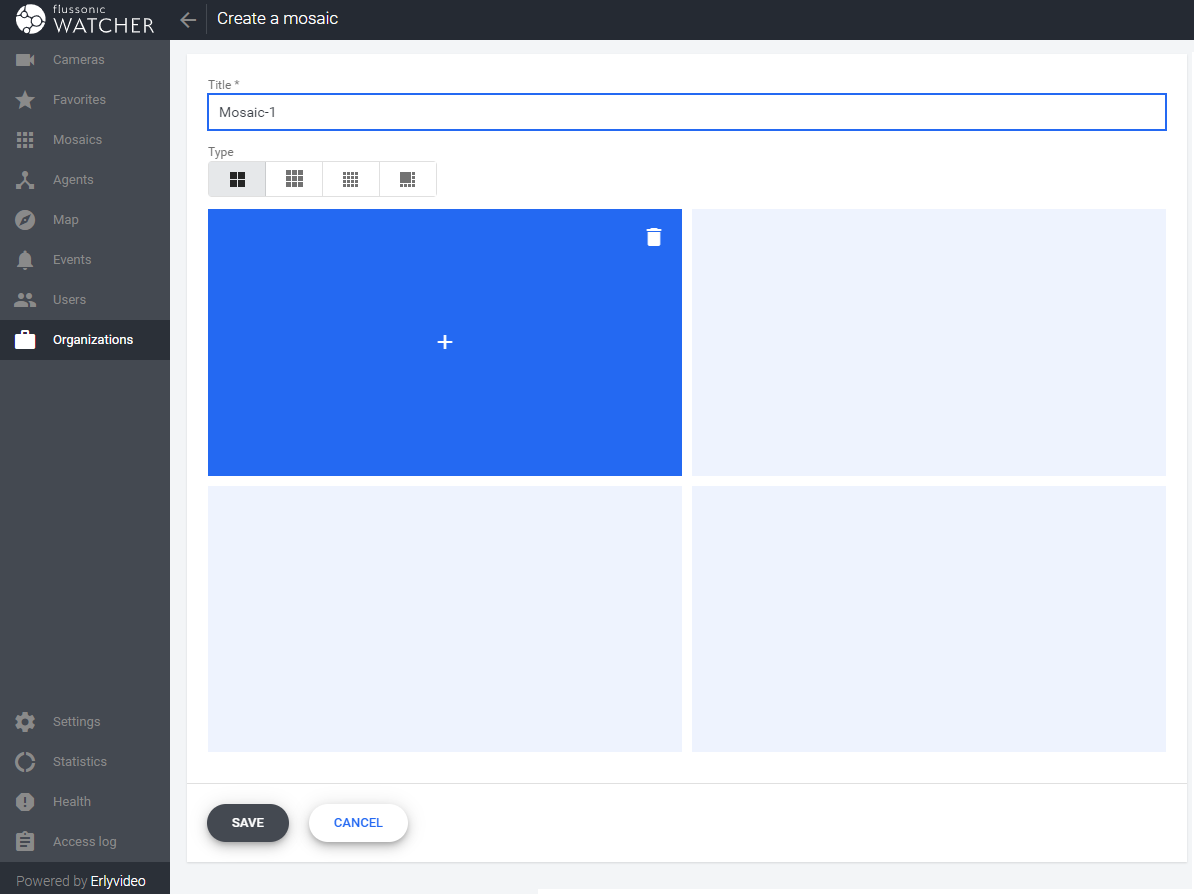Click the Erlyvideo link in the footer
1194x894 pixels.
coord(118,881)
